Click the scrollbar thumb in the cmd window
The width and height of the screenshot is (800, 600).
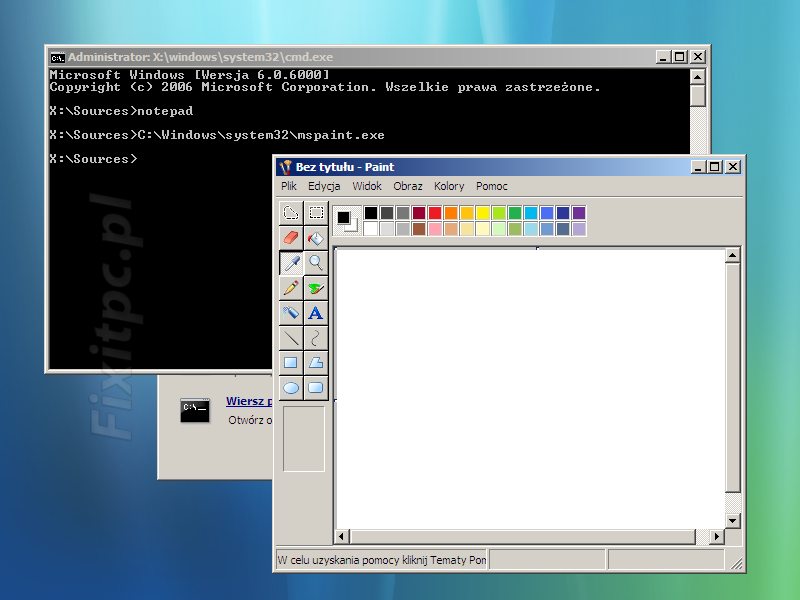click(x=697, y=95)
